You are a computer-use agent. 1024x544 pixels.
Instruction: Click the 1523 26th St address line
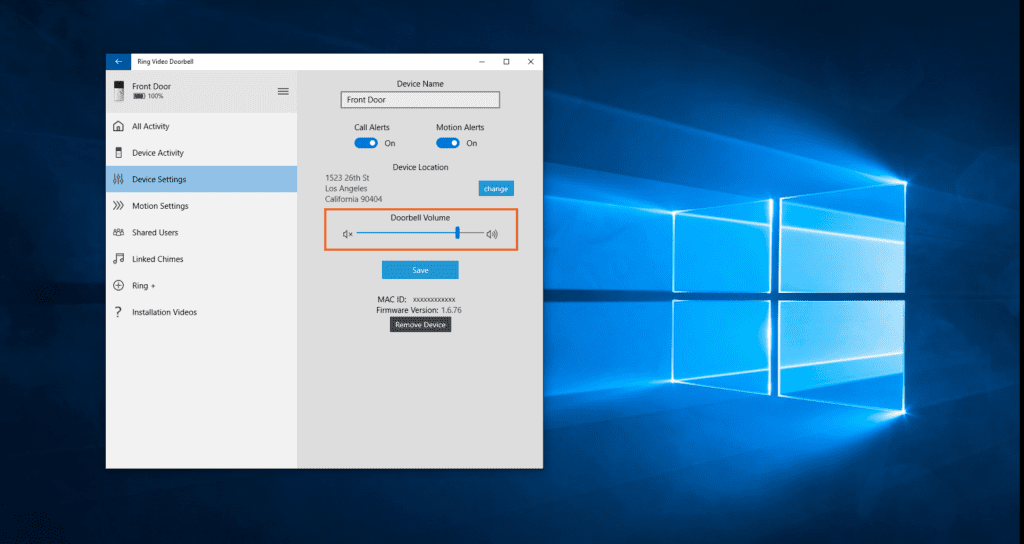pyautogui.click(x=347, y=178)
